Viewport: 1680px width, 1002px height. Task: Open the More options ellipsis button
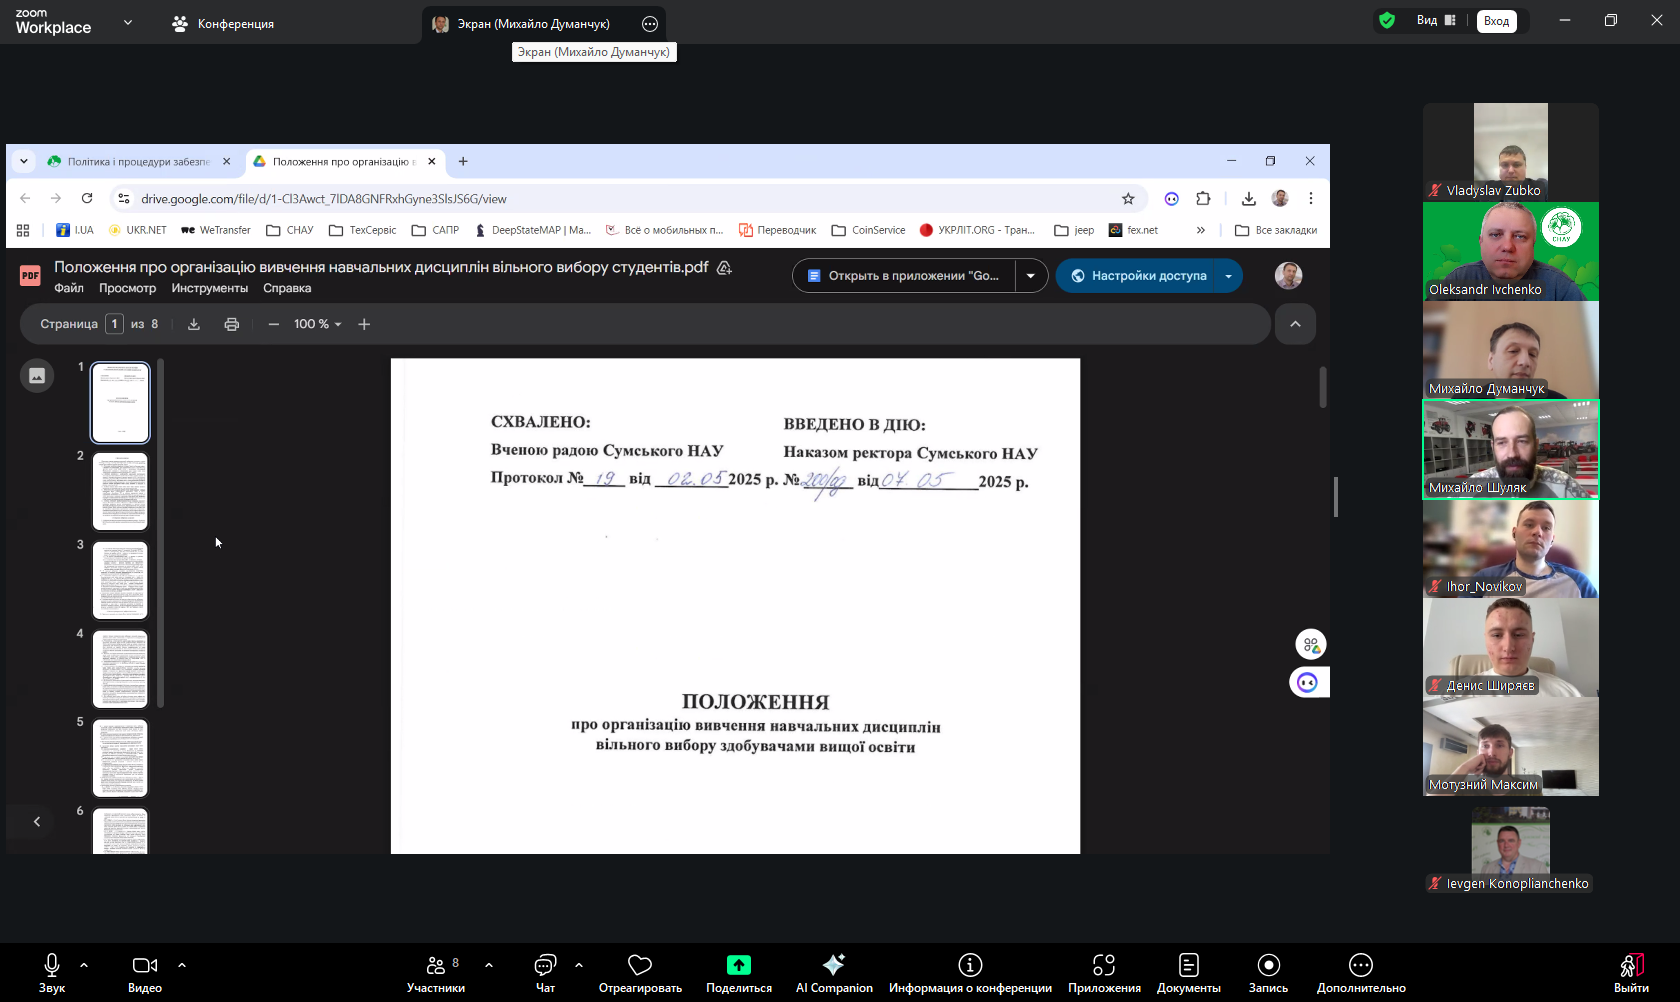click(1360, 965)
